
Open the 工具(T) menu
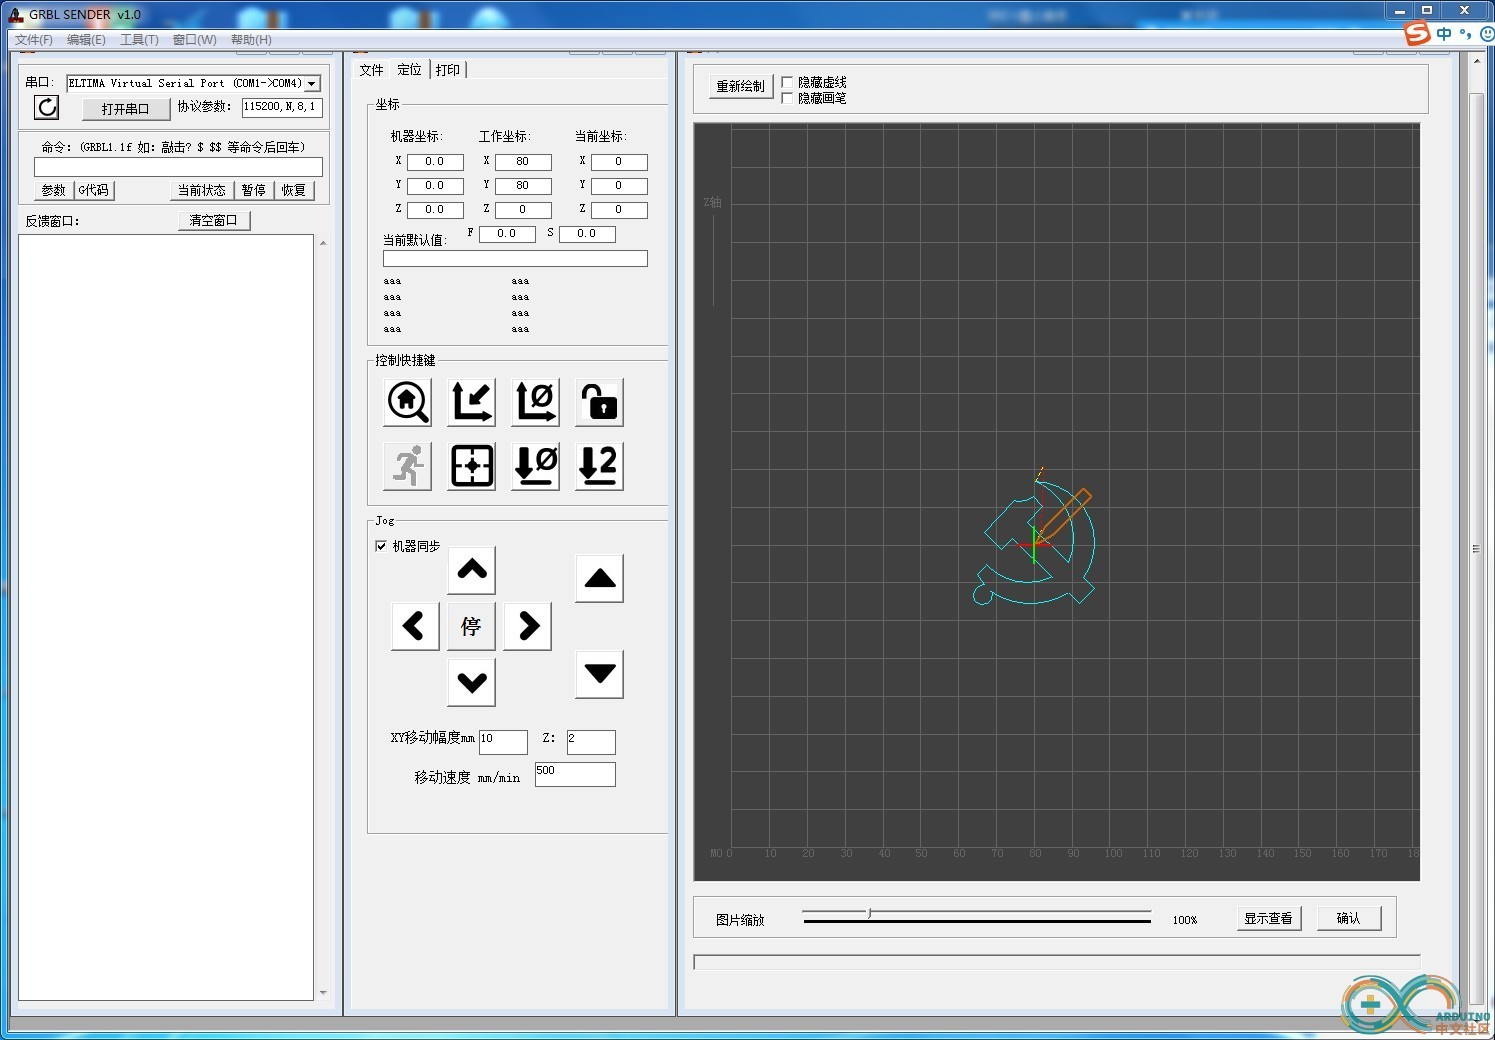click(139, 40)
